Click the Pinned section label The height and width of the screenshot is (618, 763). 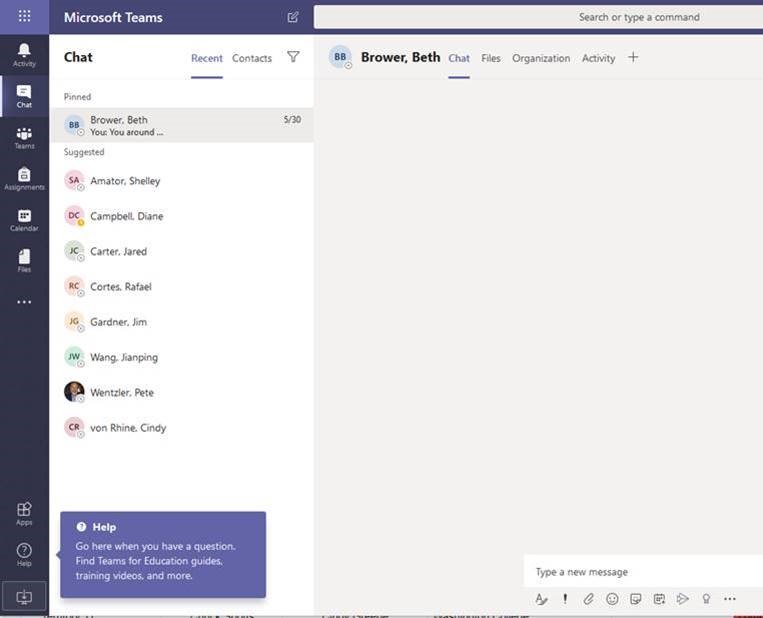pos(77,96)
